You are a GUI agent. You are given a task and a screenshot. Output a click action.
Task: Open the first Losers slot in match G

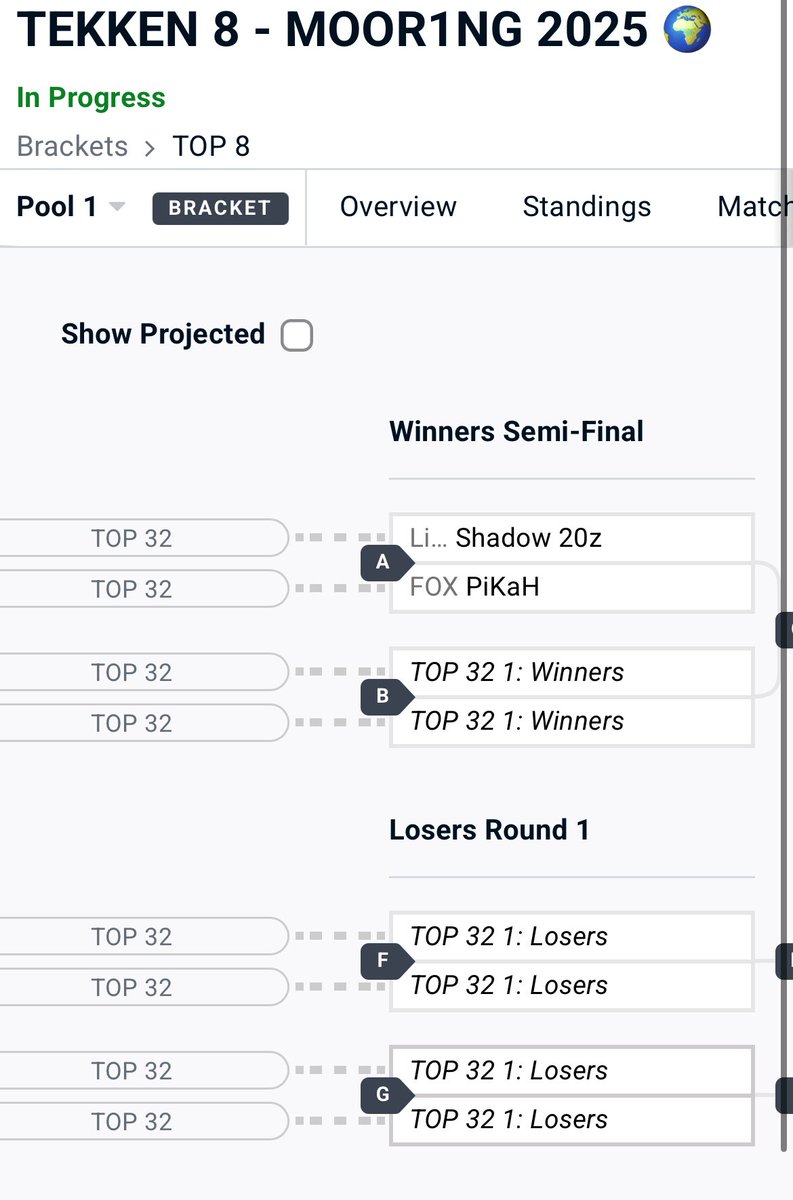(571, 1071)
